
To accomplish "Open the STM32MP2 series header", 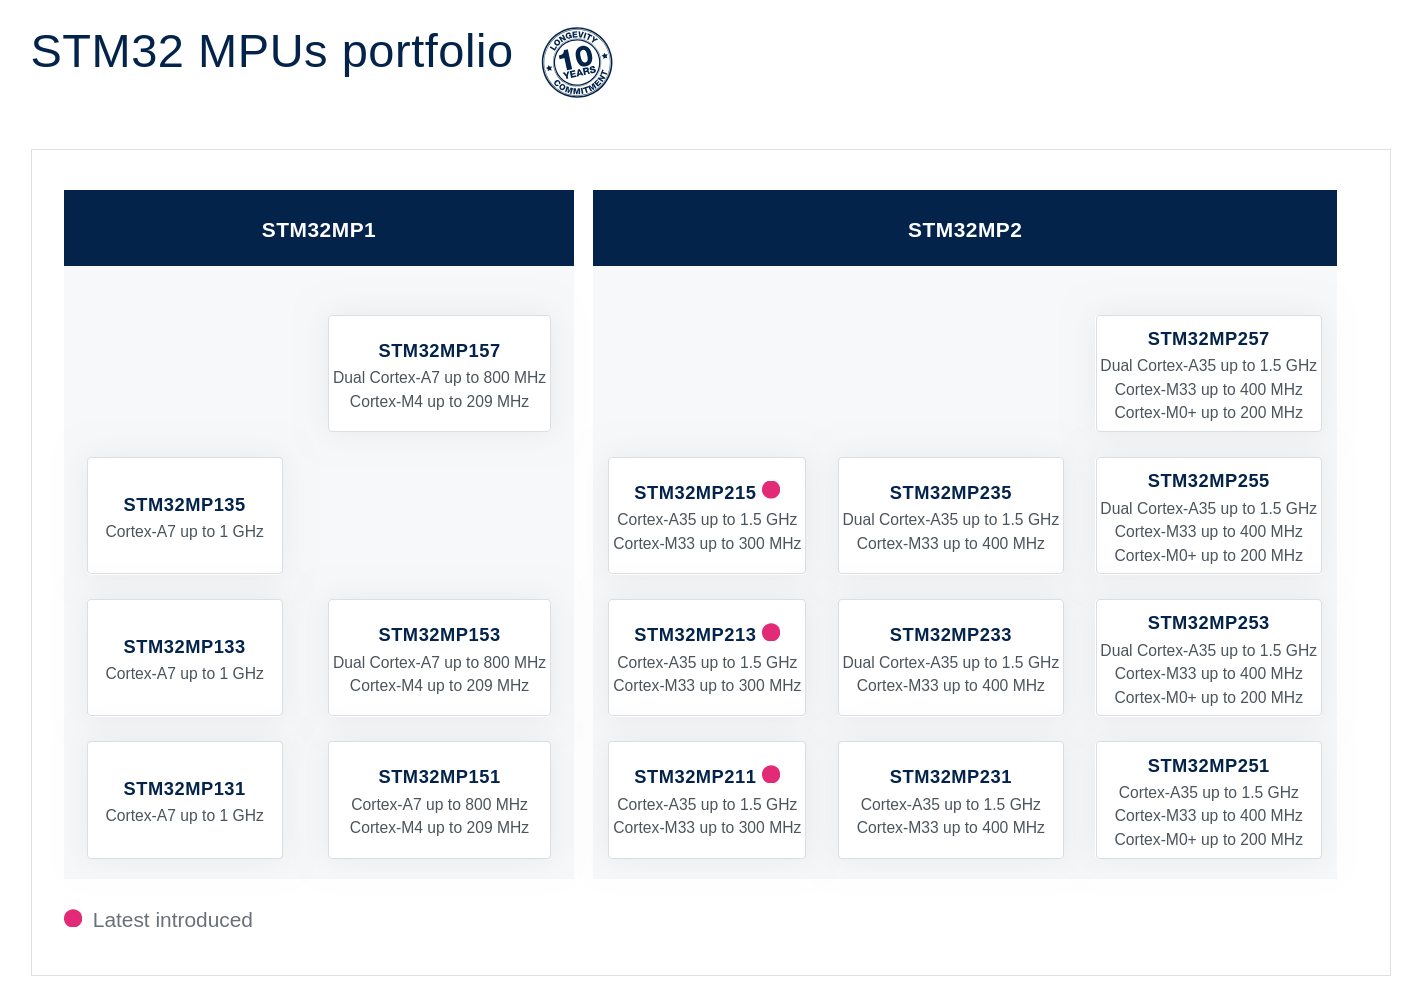I will 965,228.
